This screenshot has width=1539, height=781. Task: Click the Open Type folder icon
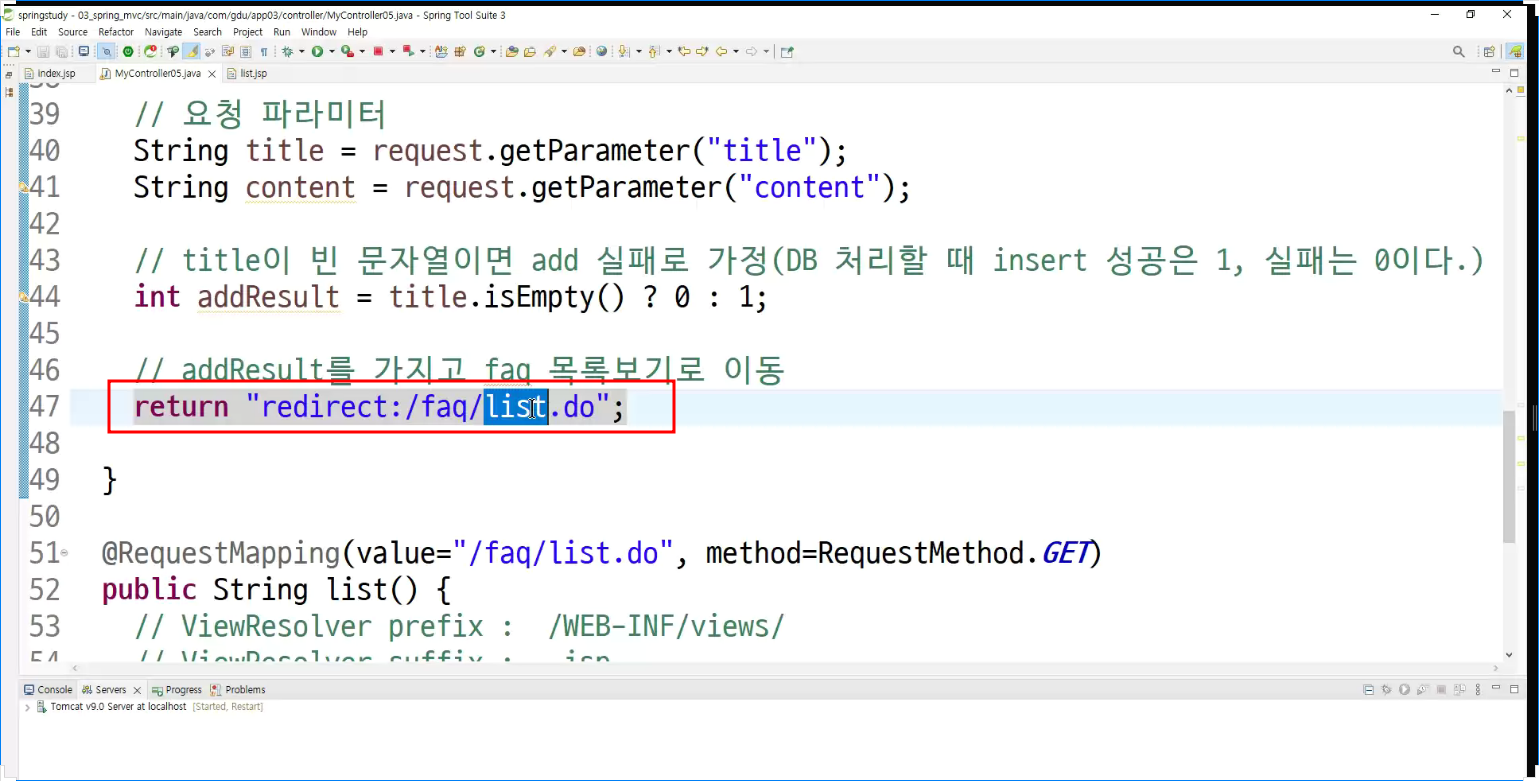[512, 51]
